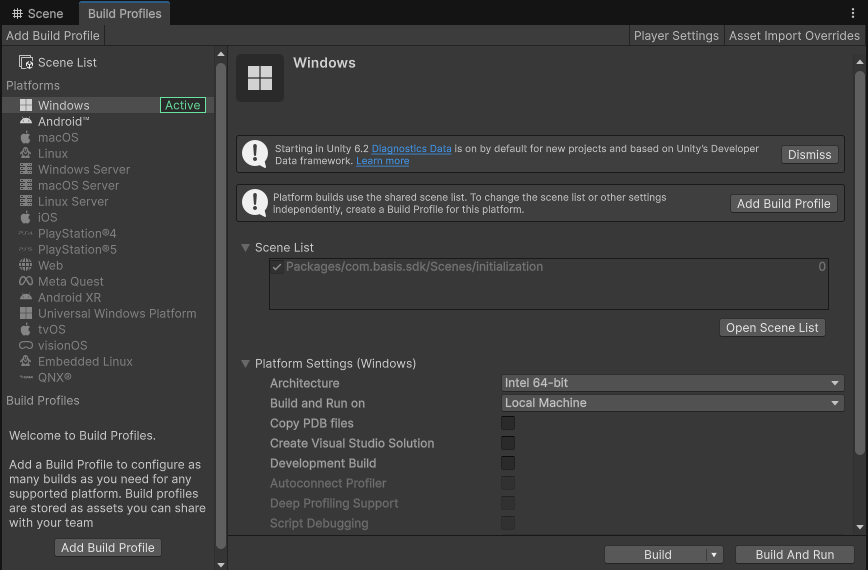The width and height of the screenshot is (868, 570).
Task: Click the Build And Run button
Action: click(x=794, y=555)
